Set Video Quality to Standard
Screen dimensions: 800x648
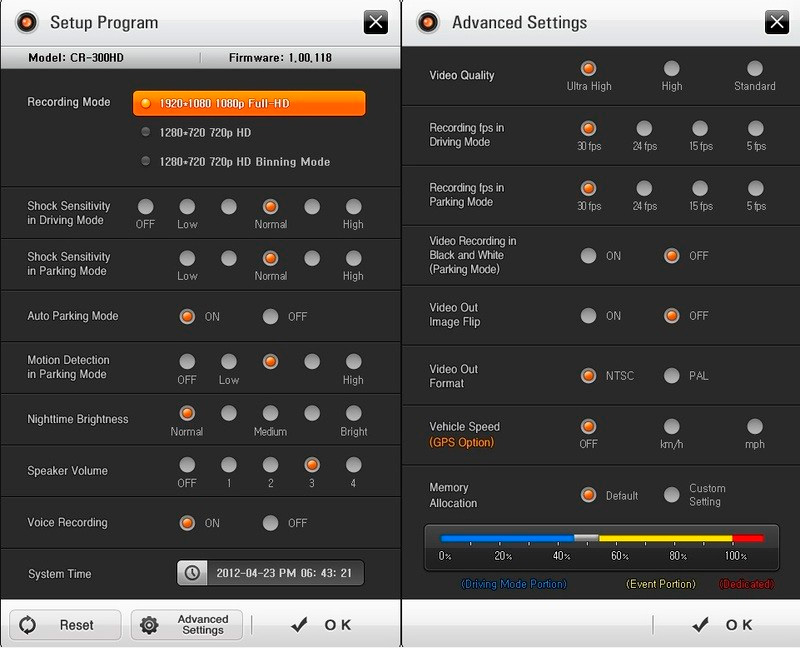[x=755, y=68]
